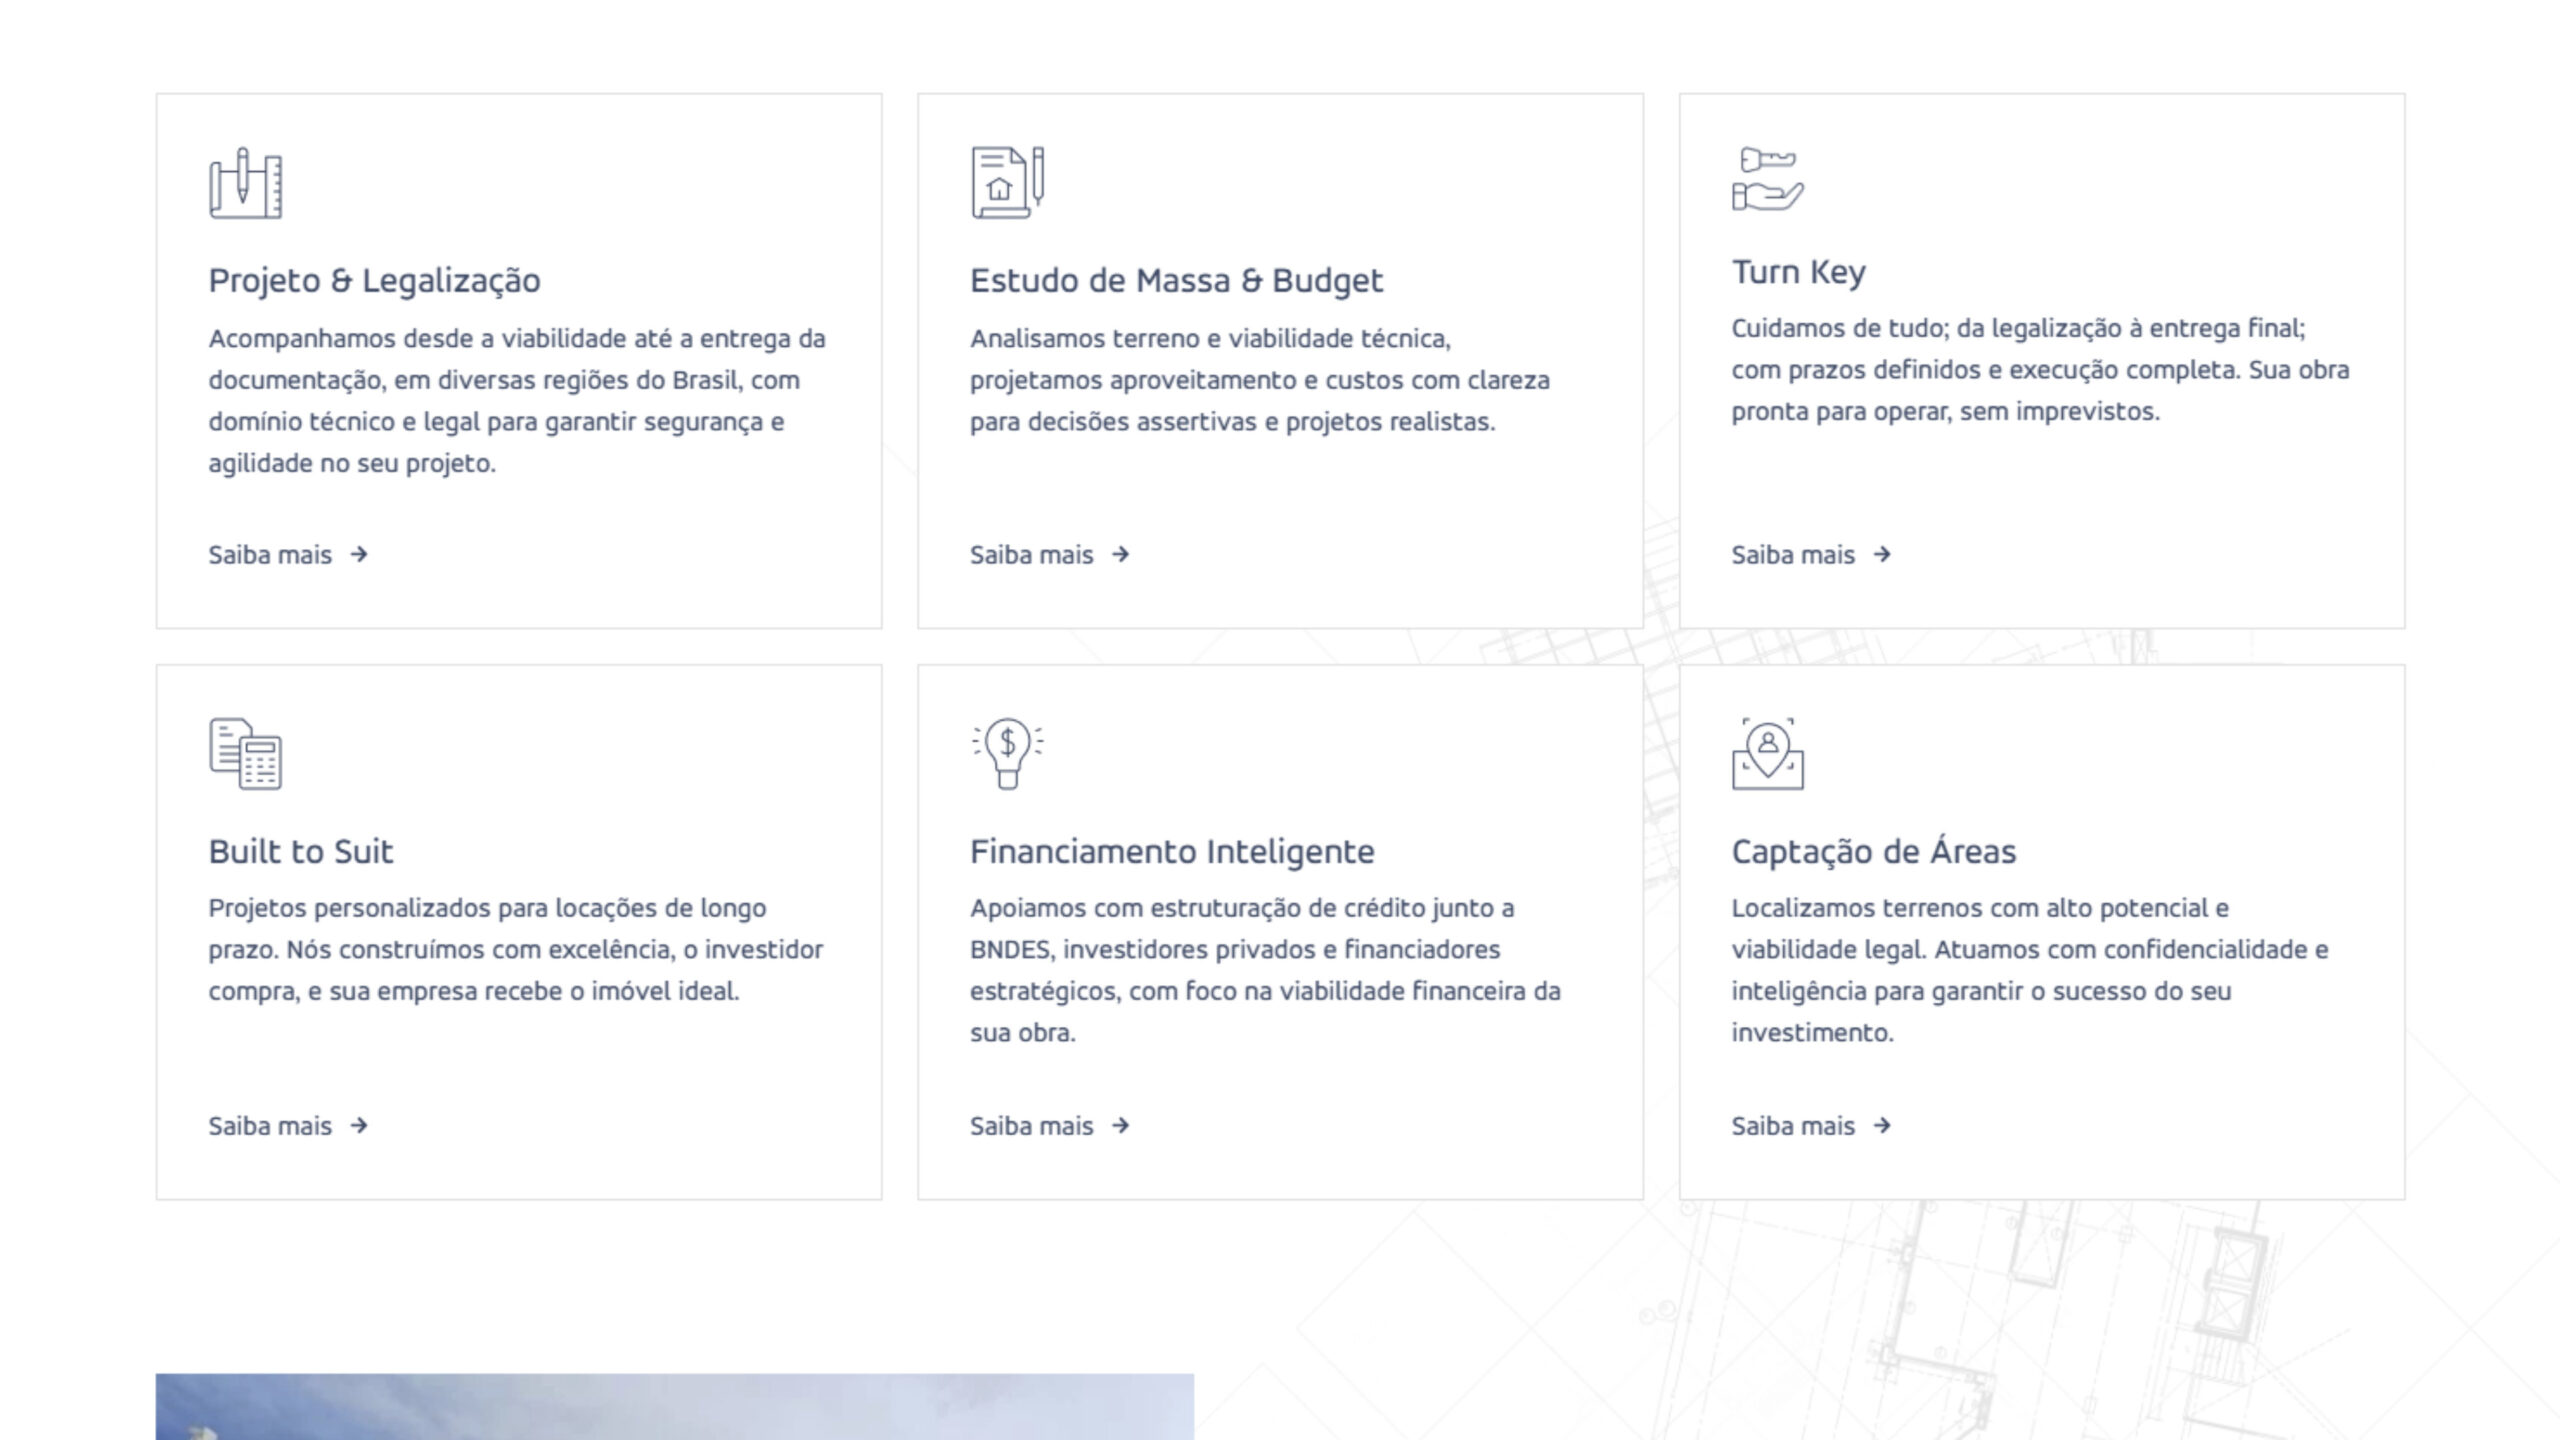The height and width of the screenshot is (1440, 2560).
Task: Click the Turn Key card title
Action: (x=1798, y=272)
